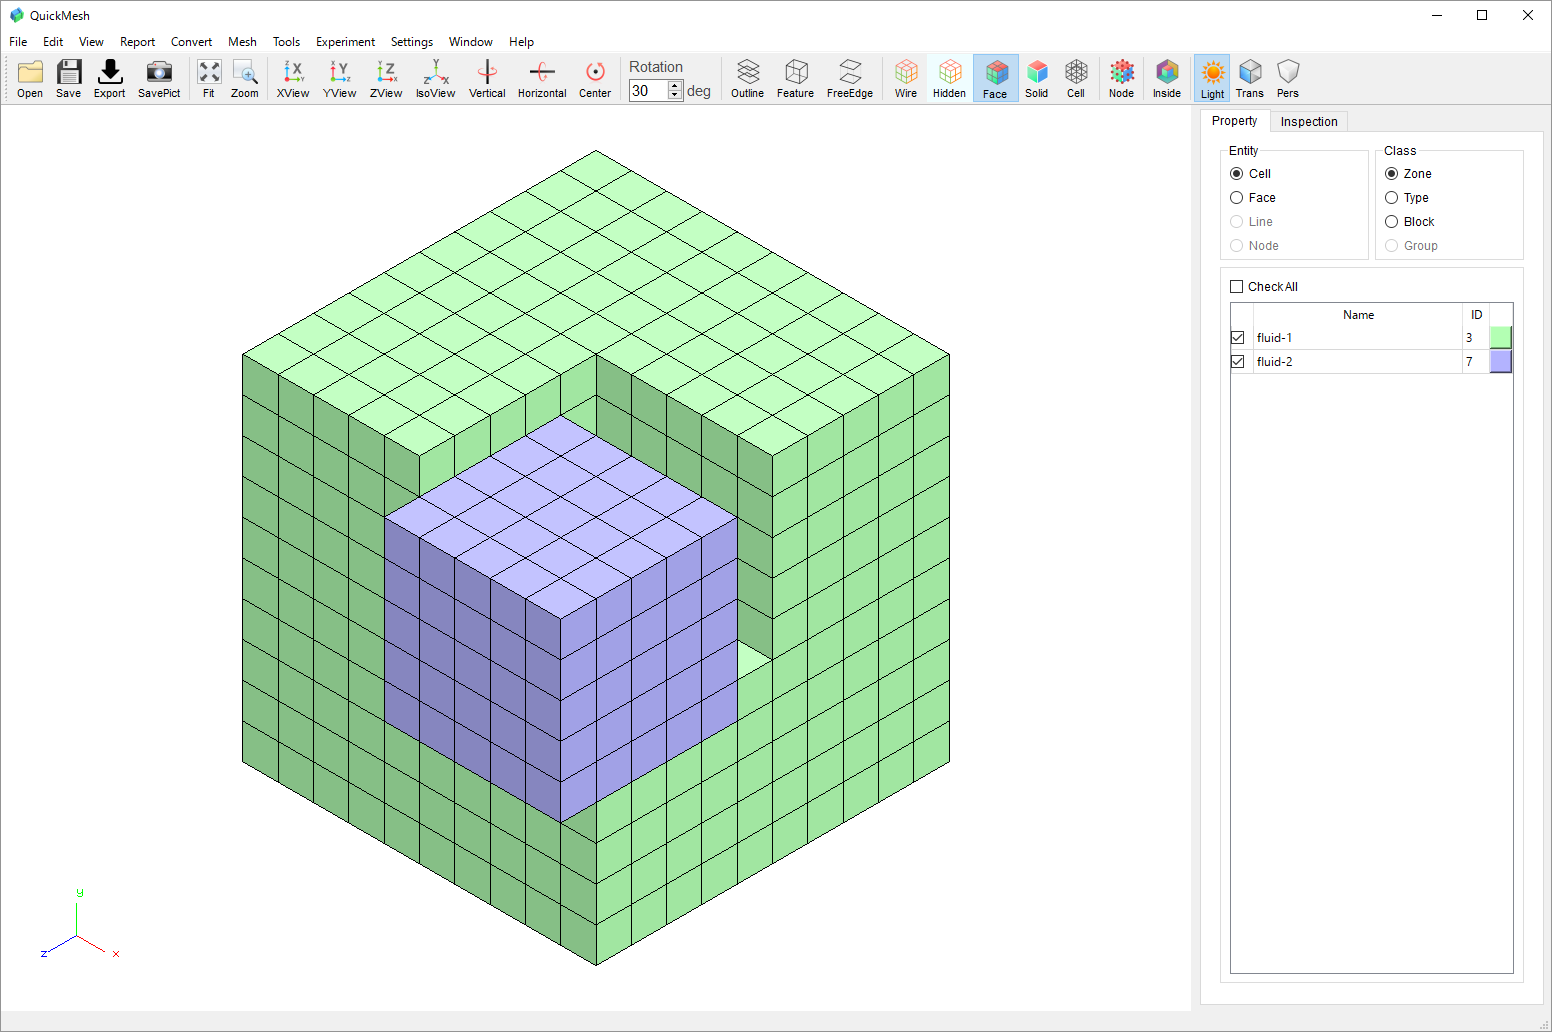
Task: Click the Center rotation icon
Action: point(595,78)
